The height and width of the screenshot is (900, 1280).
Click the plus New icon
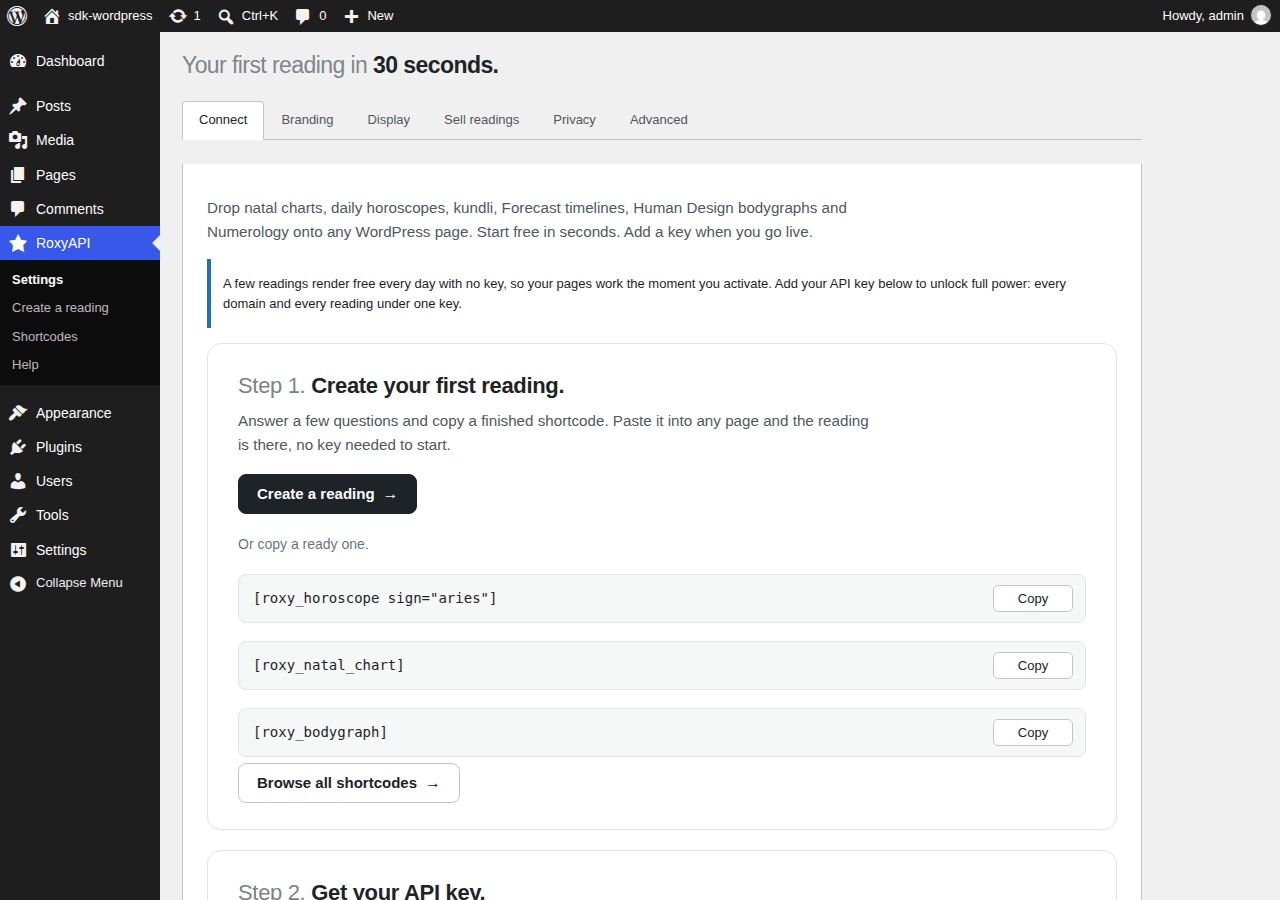tap(351, 16)
